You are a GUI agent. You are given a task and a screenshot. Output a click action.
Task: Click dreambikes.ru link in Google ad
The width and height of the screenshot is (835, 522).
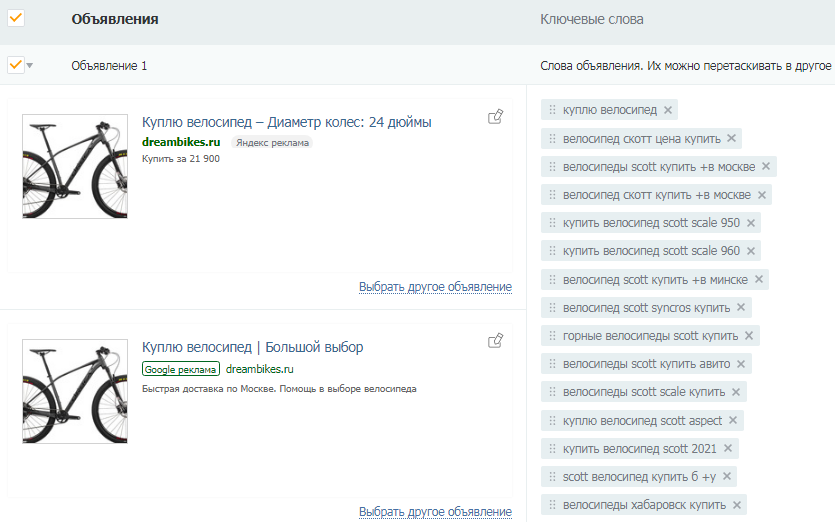[259, 369]
